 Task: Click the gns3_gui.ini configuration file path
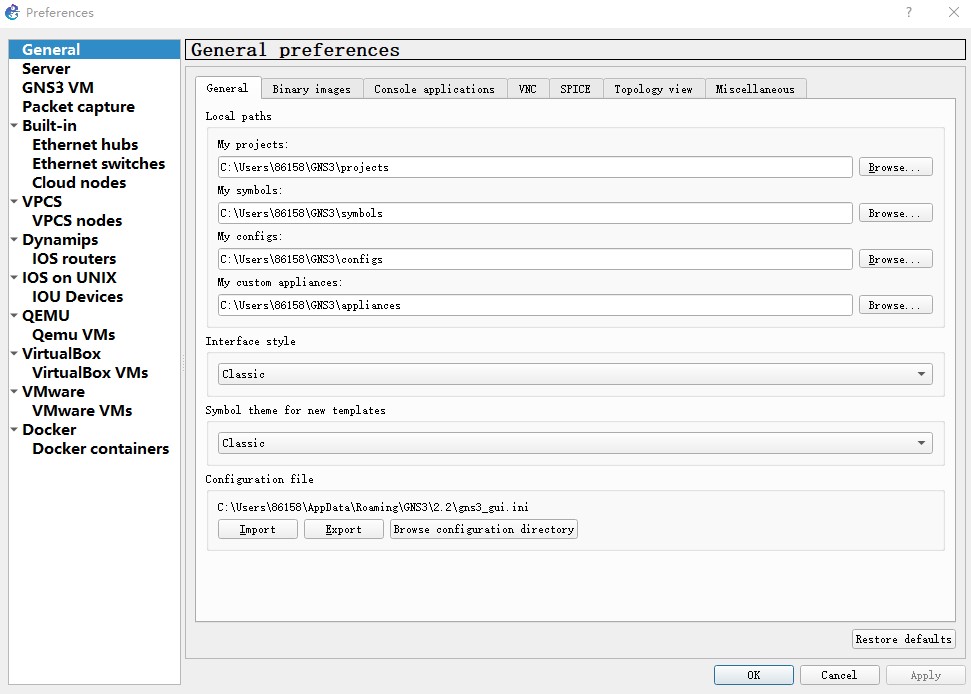(x=373, y=507)
